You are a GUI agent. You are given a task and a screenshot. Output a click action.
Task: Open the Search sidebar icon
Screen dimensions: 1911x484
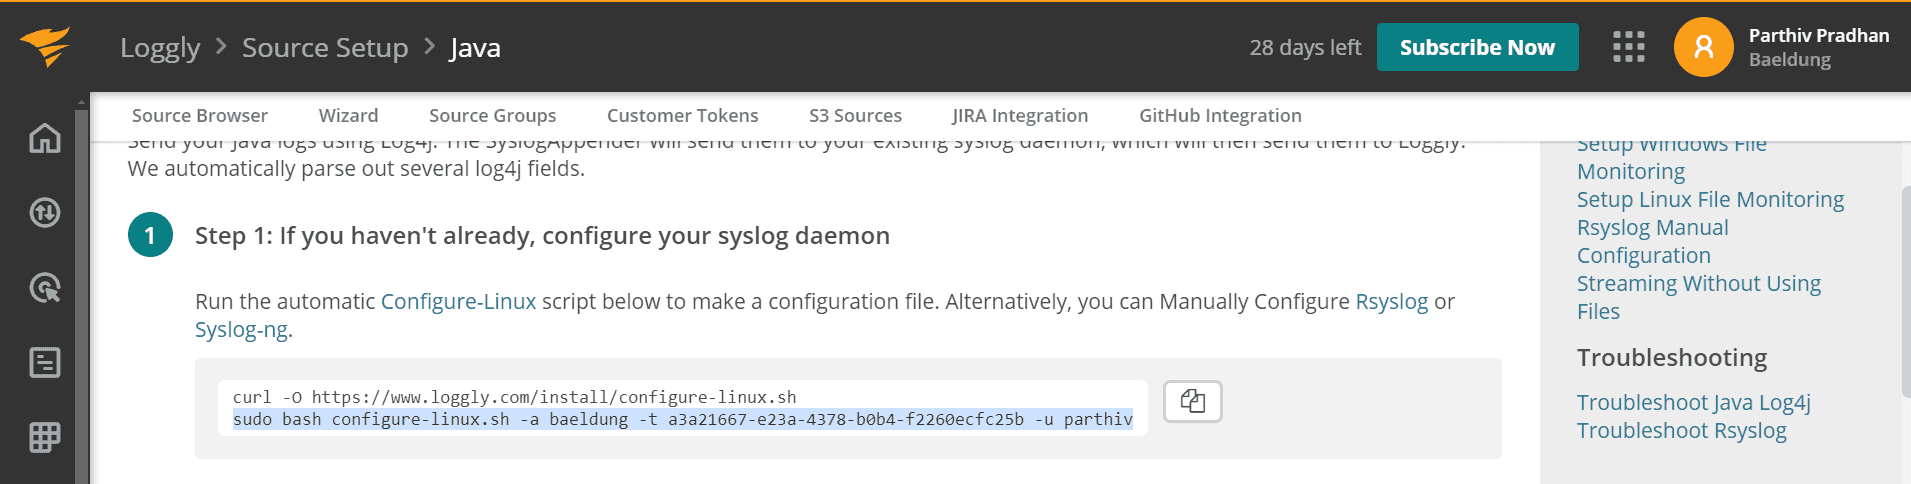[45, 288]
